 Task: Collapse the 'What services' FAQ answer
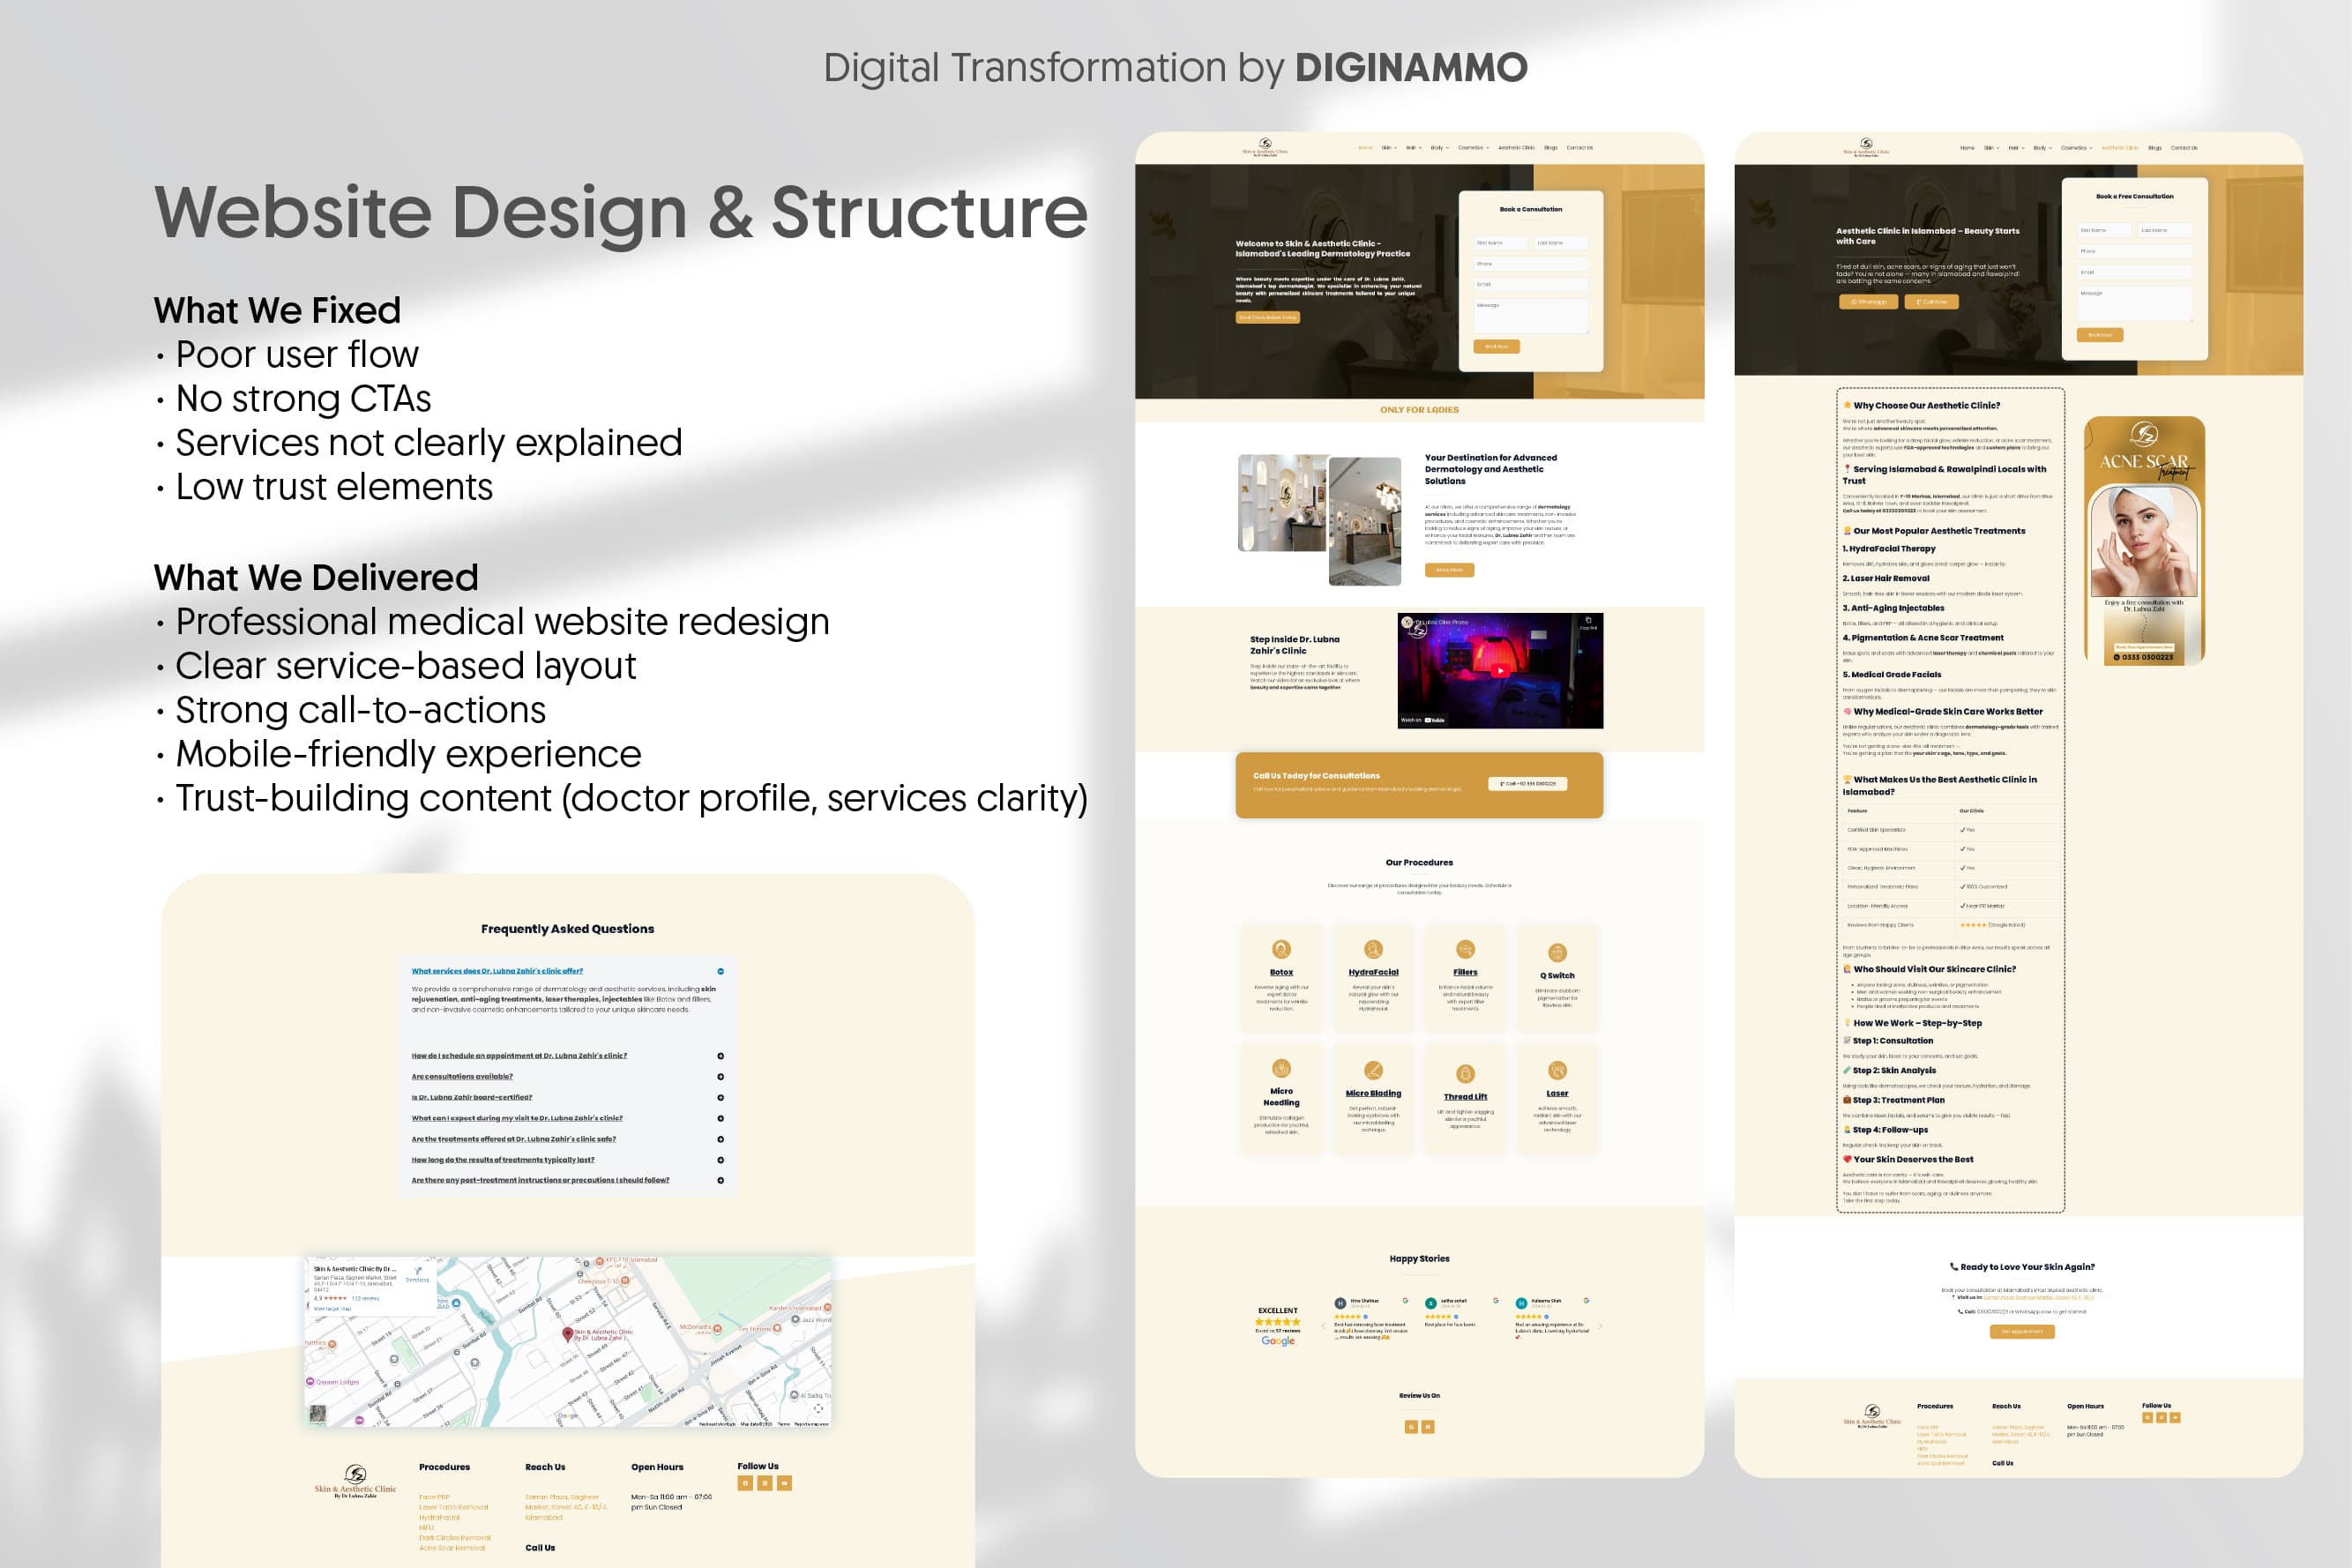click(x=720, y=971)
